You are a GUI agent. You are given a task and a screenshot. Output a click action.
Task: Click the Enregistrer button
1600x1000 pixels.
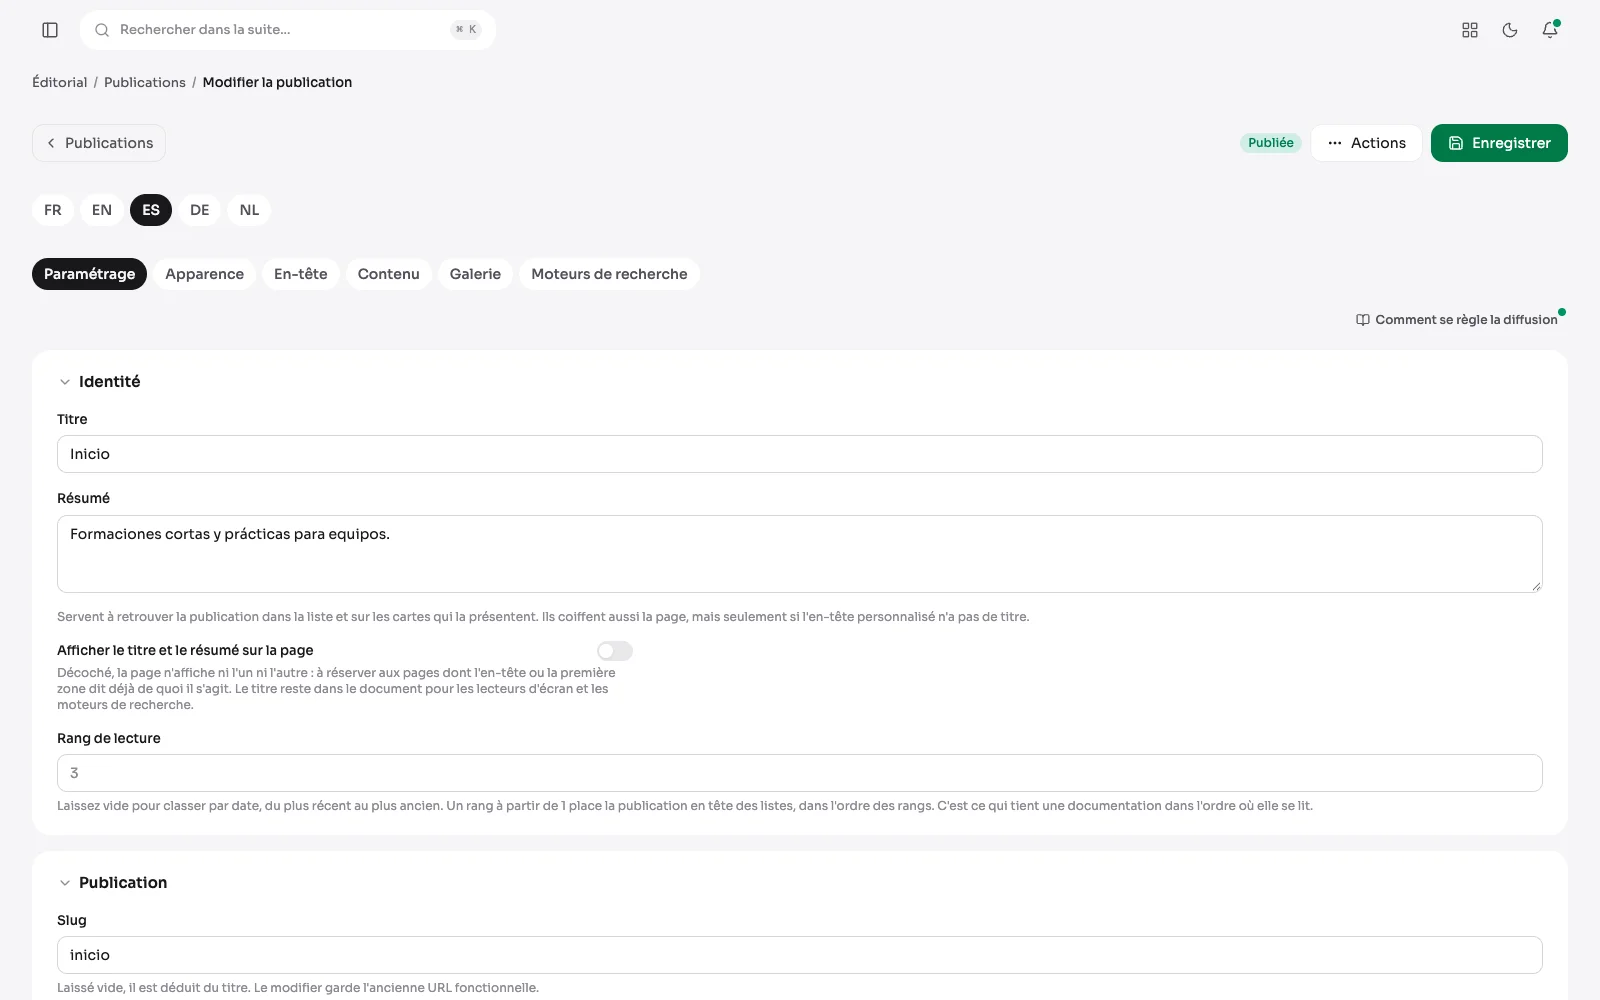click(1499, 143)
